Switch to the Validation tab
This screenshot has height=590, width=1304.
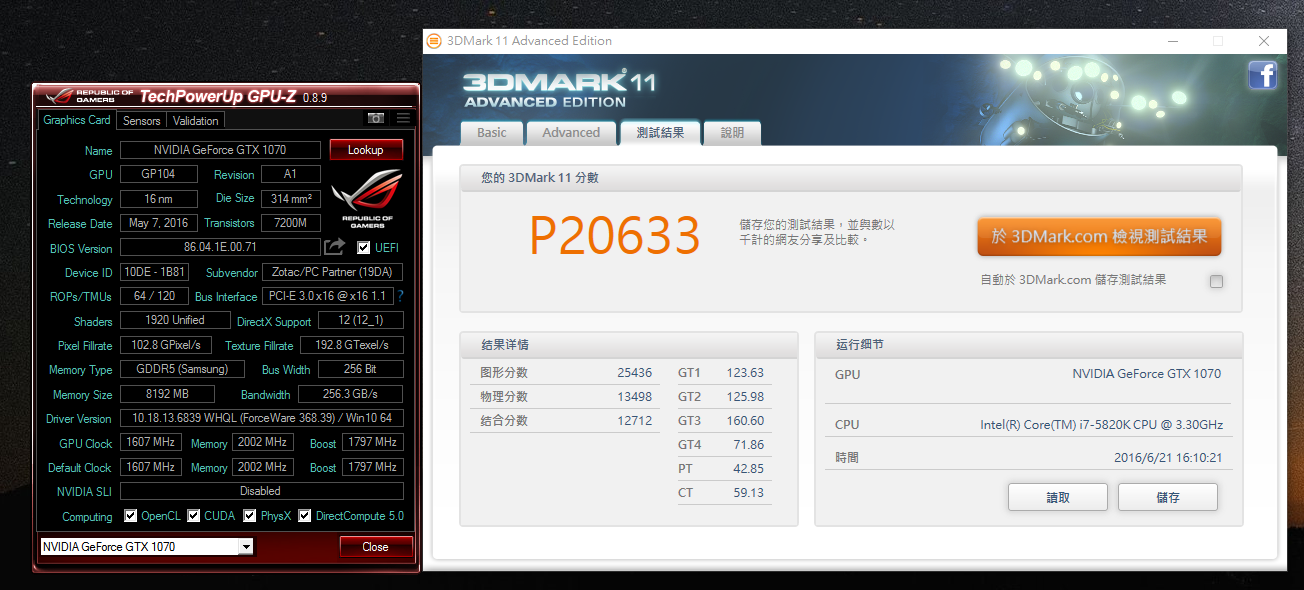pyautogui.click(x=196, y=120)
